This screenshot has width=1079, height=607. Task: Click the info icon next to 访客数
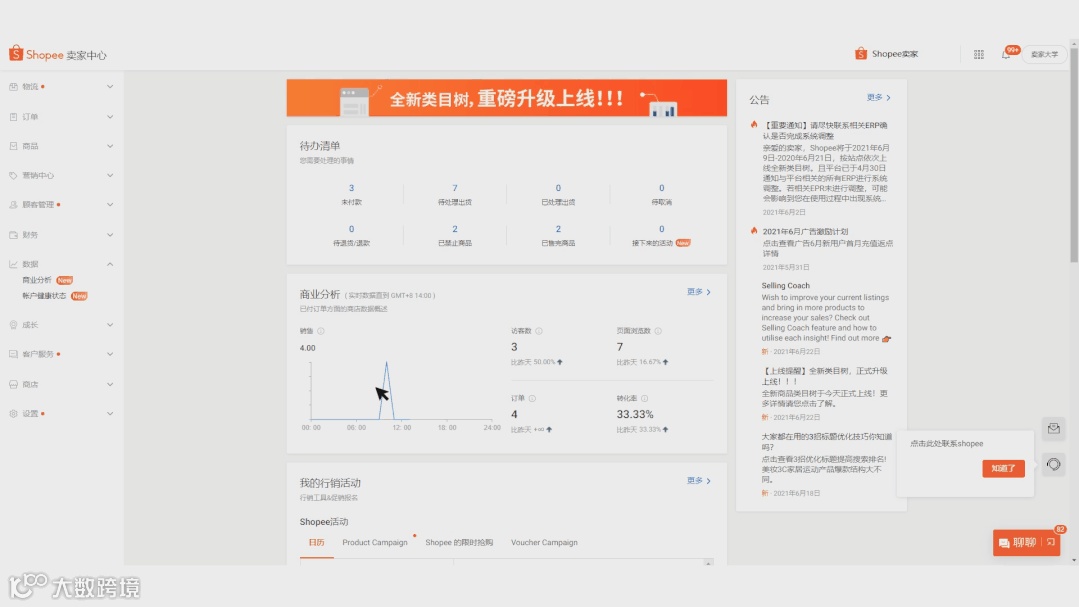point(539,331)
